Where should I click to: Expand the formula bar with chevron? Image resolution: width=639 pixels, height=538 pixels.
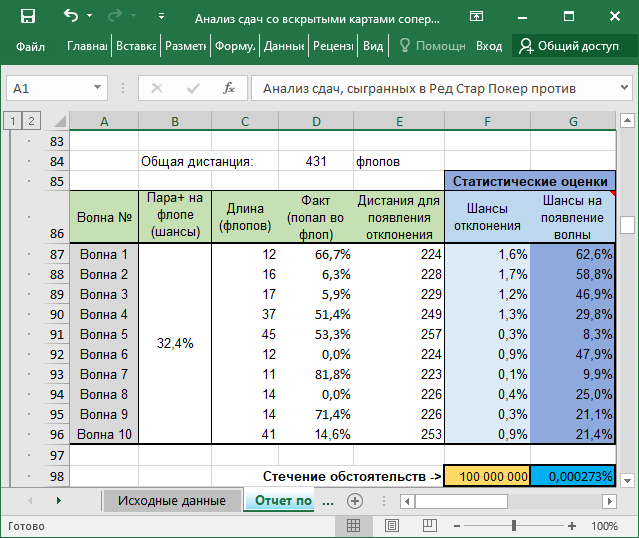tap(625, 88)
